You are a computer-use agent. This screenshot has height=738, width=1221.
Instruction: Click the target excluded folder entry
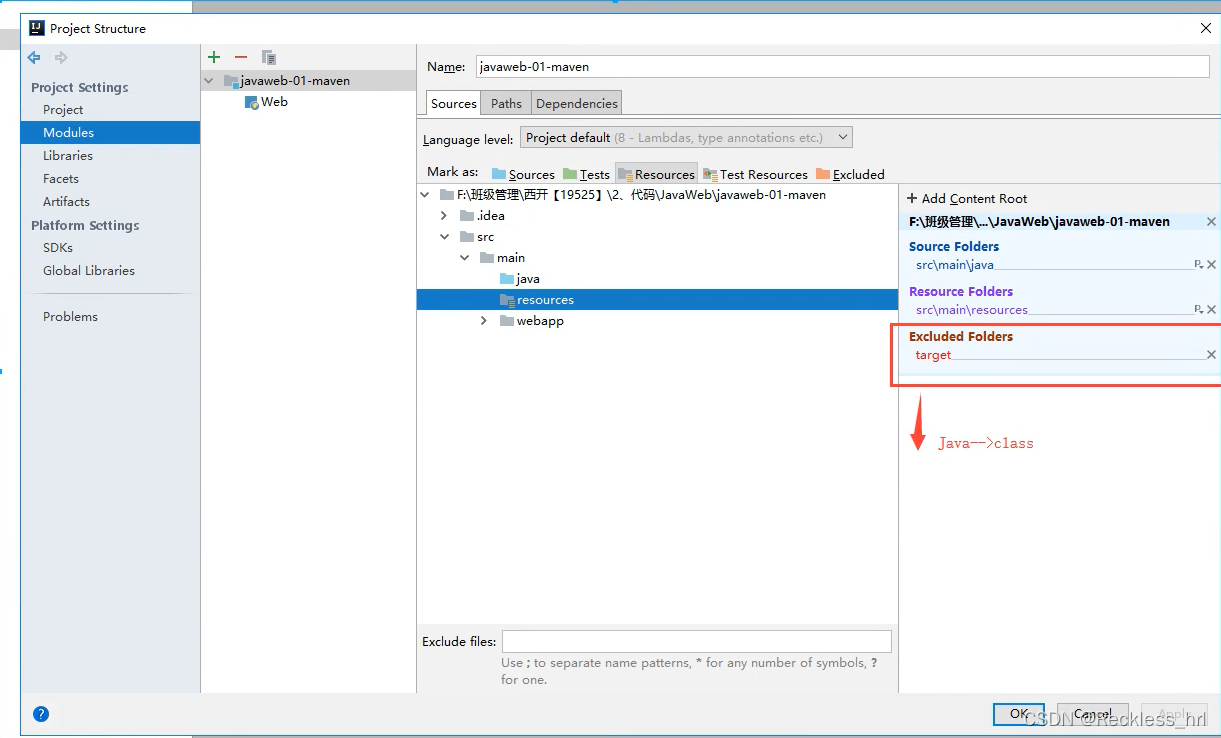click(x=933, y=355)
